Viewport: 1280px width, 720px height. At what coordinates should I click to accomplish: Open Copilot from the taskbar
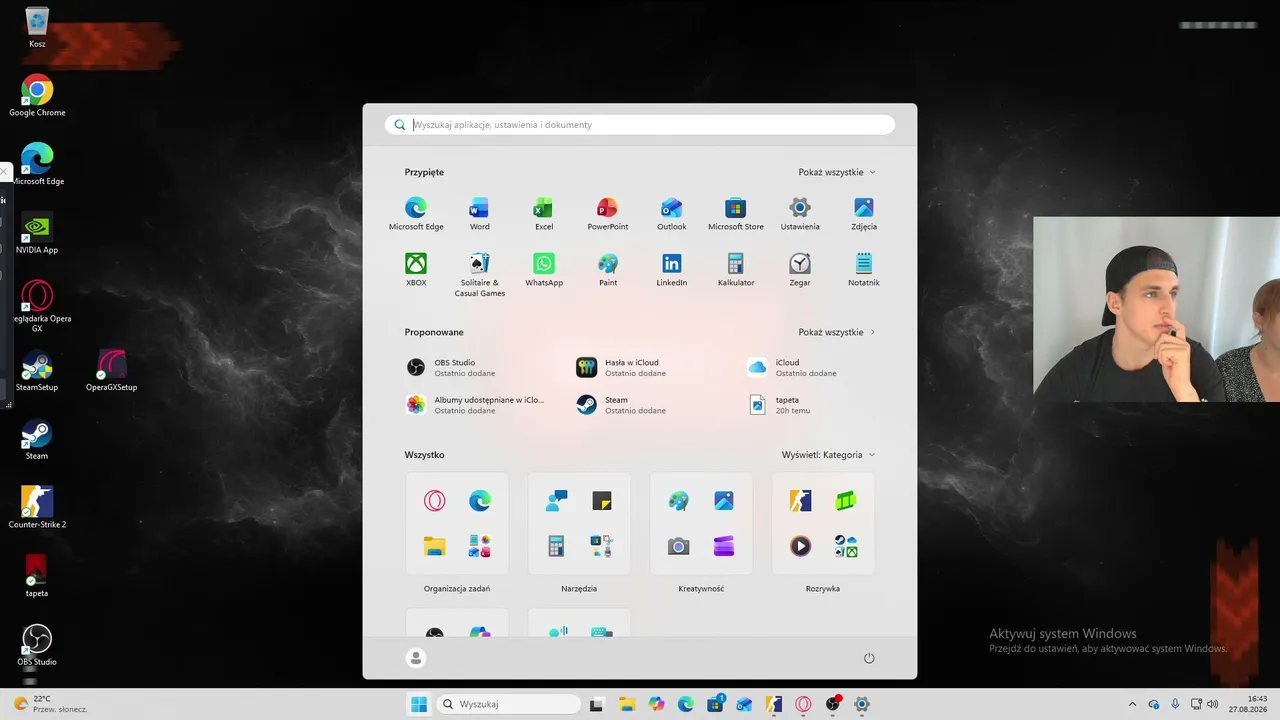(656, 704)
